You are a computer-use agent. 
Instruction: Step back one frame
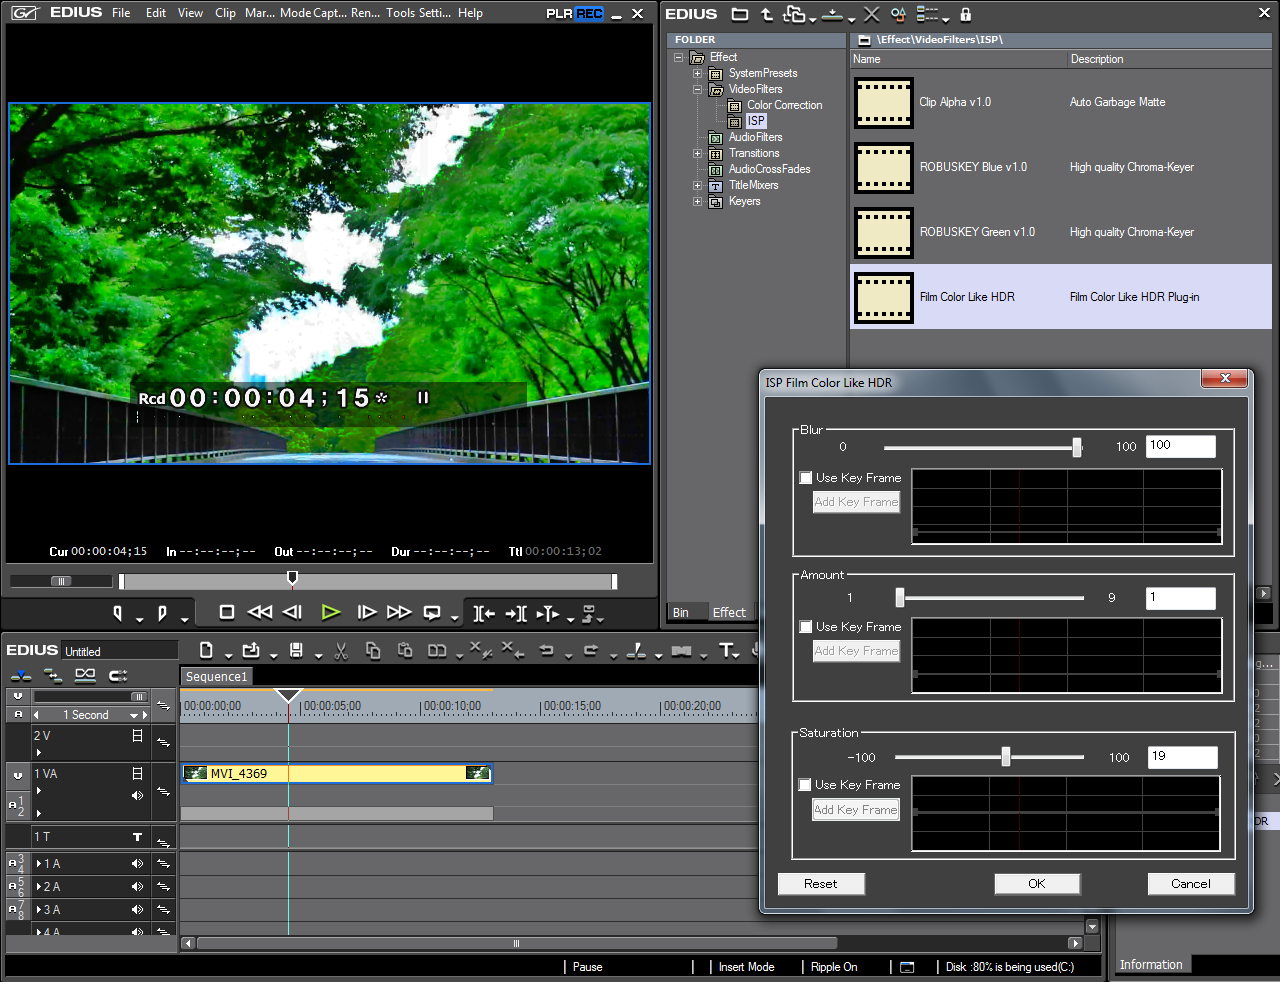coord(292,612)
